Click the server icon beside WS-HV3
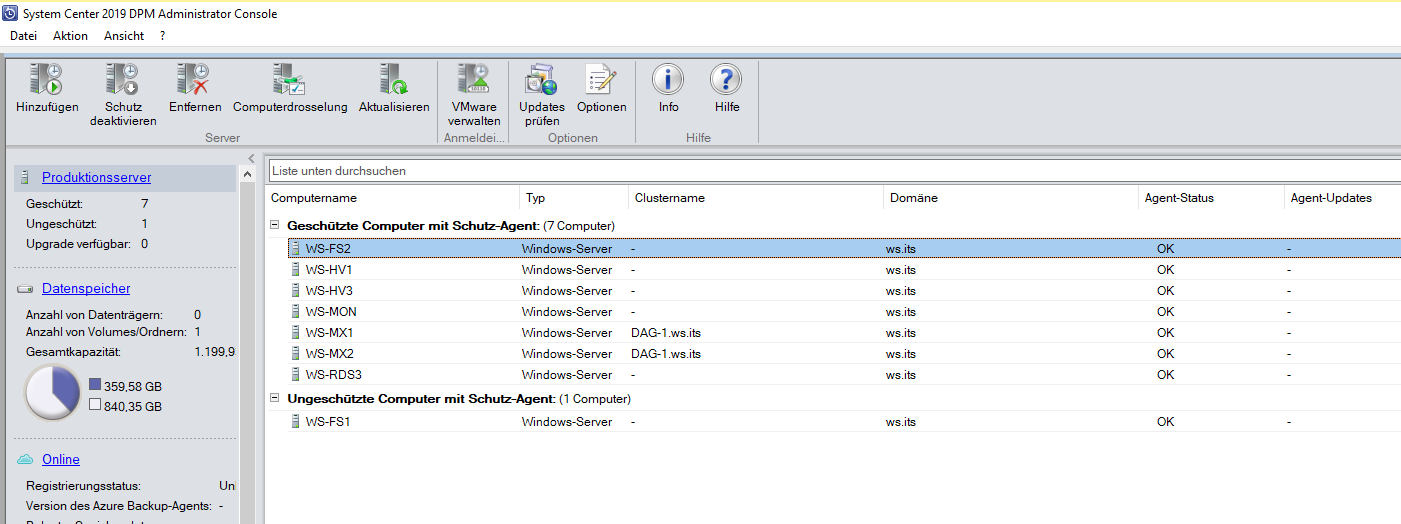1401x524 pixels. pyautogui.click(x=295, y=290)
